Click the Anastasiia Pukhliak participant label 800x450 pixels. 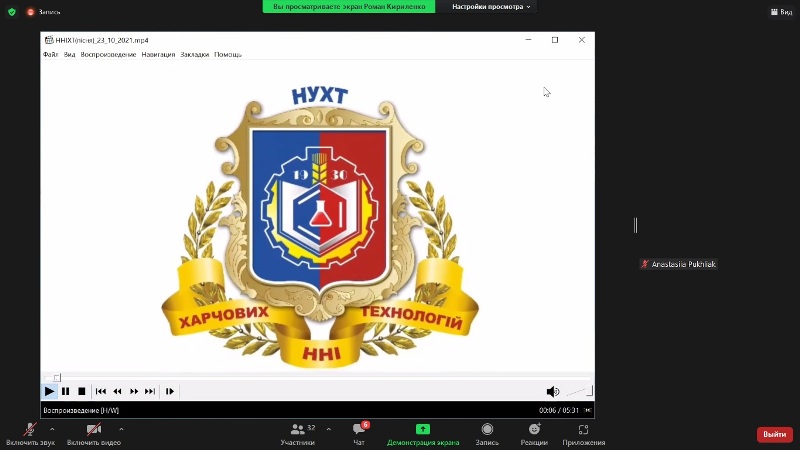679,264
